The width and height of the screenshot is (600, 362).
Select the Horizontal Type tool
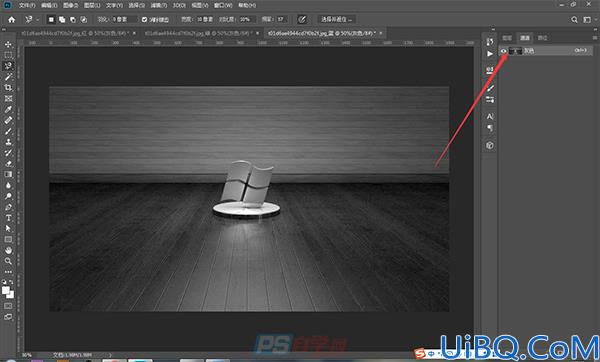(x=8, y=218)
